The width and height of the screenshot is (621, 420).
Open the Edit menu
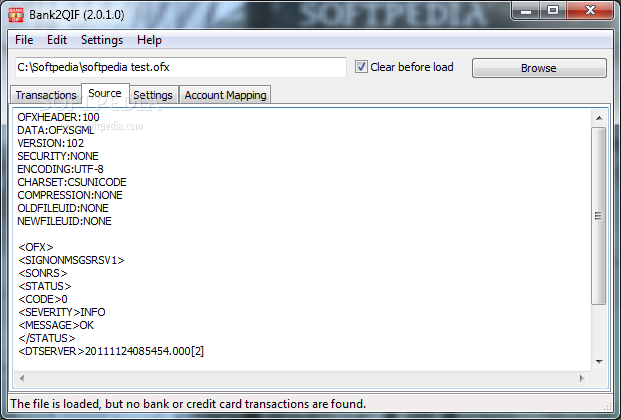57,40
